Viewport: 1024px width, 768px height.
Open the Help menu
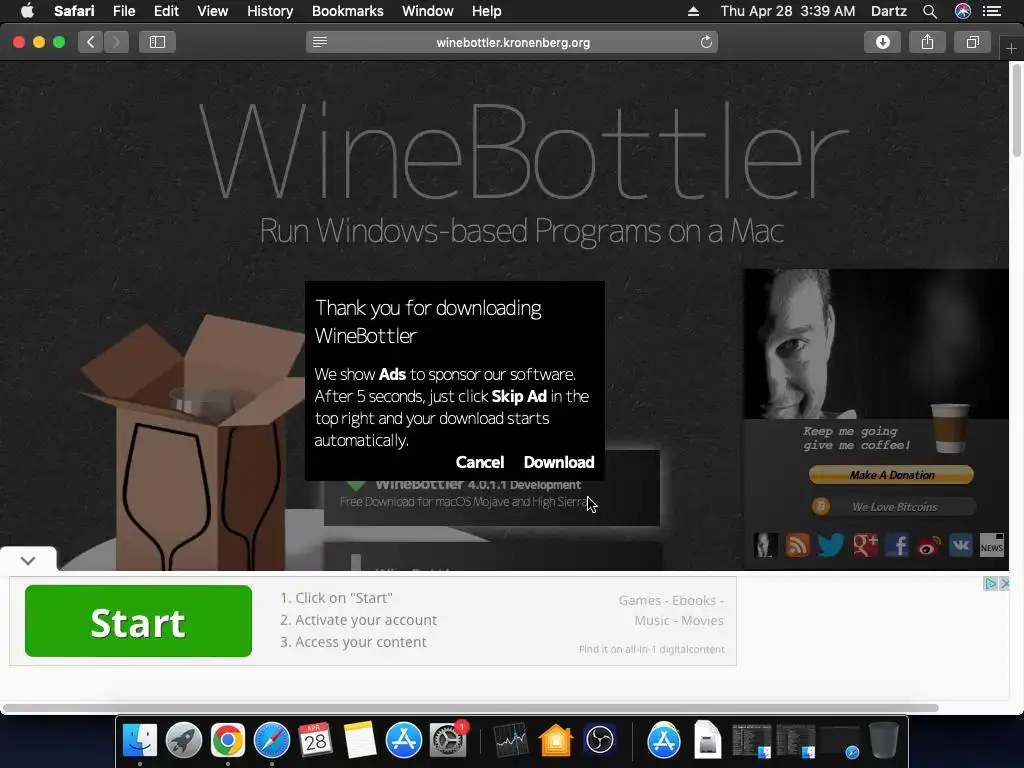pos(487,11)
